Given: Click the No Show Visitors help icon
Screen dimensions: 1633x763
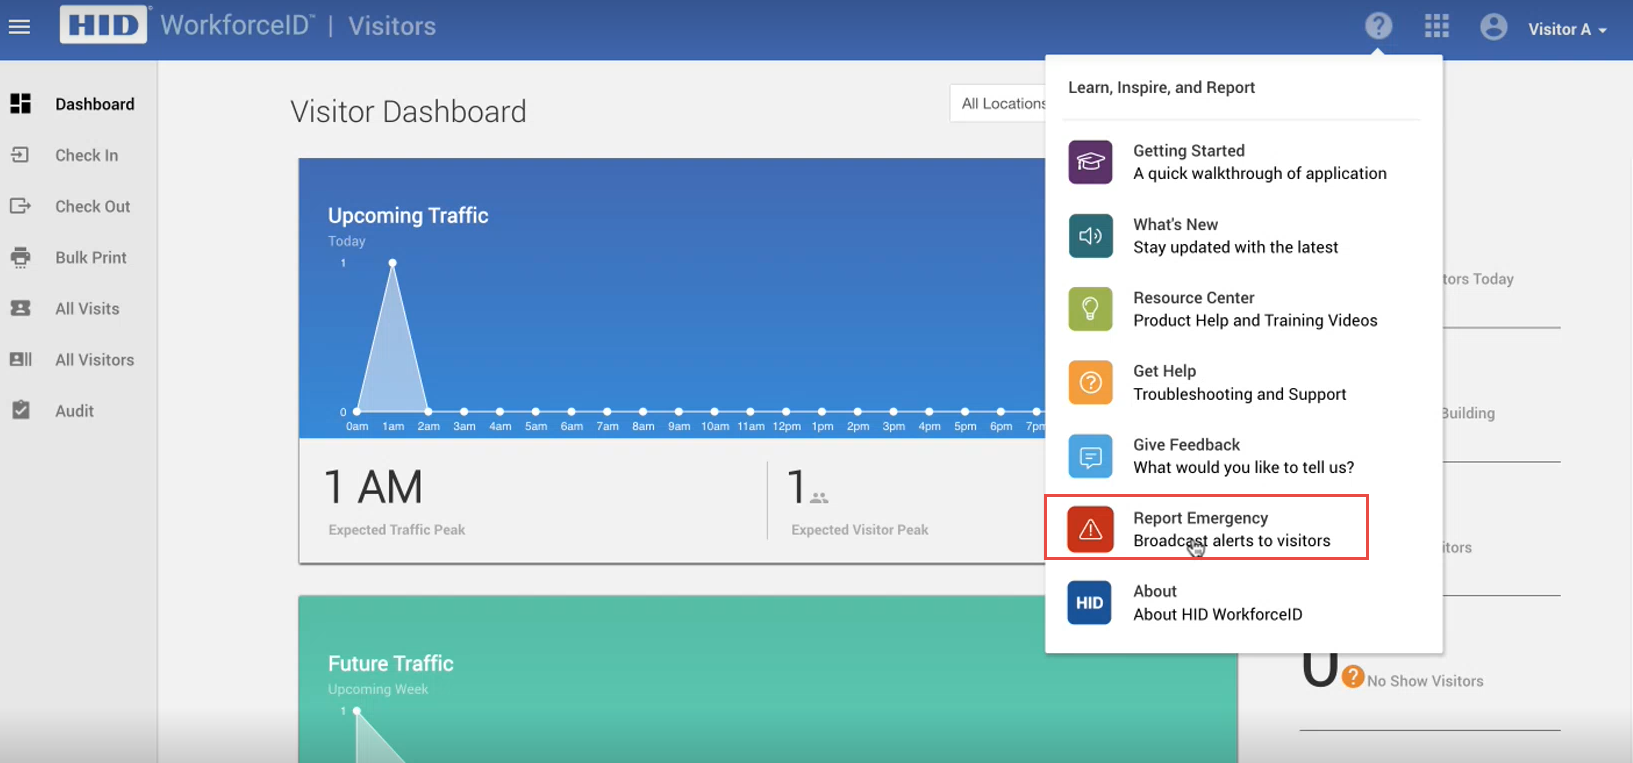Looking at the screenshot, I should pos(1353,677).
